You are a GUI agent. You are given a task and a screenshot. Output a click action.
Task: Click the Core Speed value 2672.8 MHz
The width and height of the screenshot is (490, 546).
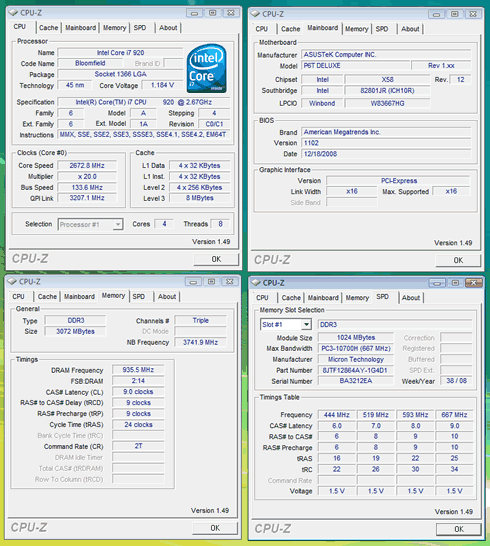[x=87, y=165]
